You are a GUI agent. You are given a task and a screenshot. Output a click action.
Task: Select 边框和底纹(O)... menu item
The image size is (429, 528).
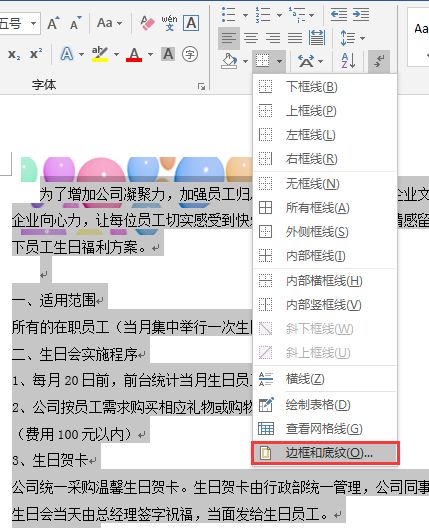(325, 453)
